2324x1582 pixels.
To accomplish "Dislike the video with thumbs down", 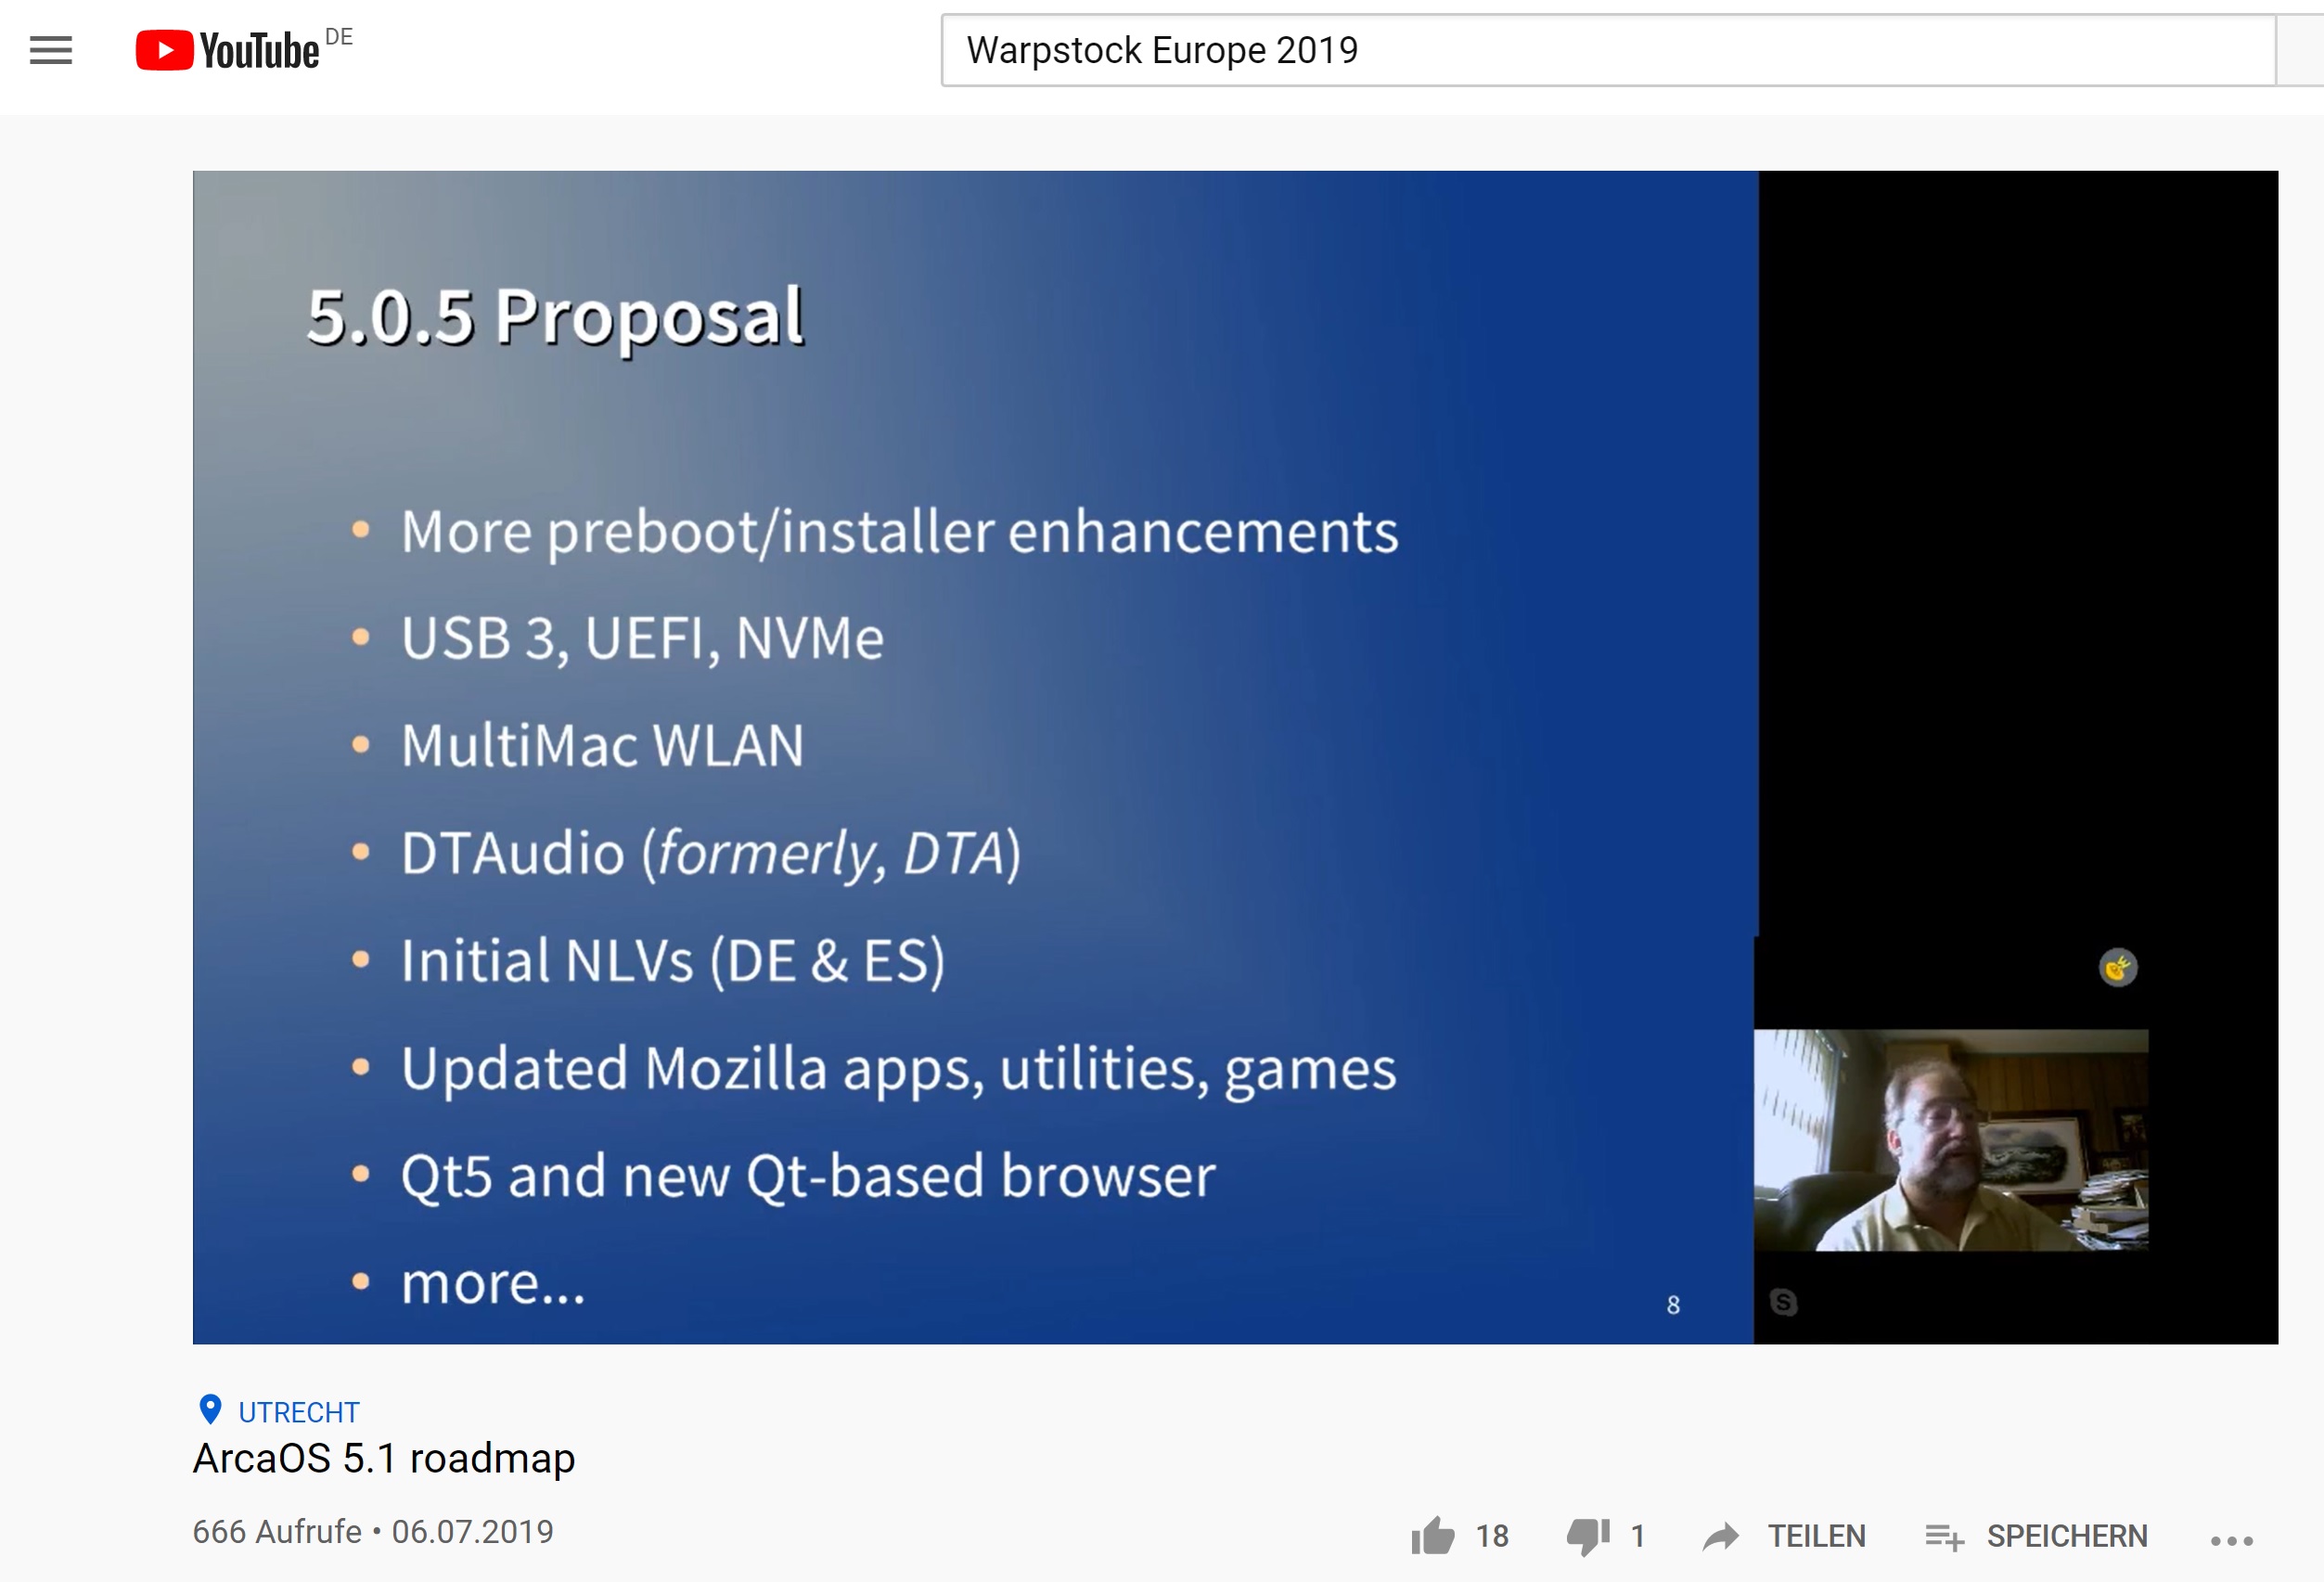I will [x=1588, y=1536].
